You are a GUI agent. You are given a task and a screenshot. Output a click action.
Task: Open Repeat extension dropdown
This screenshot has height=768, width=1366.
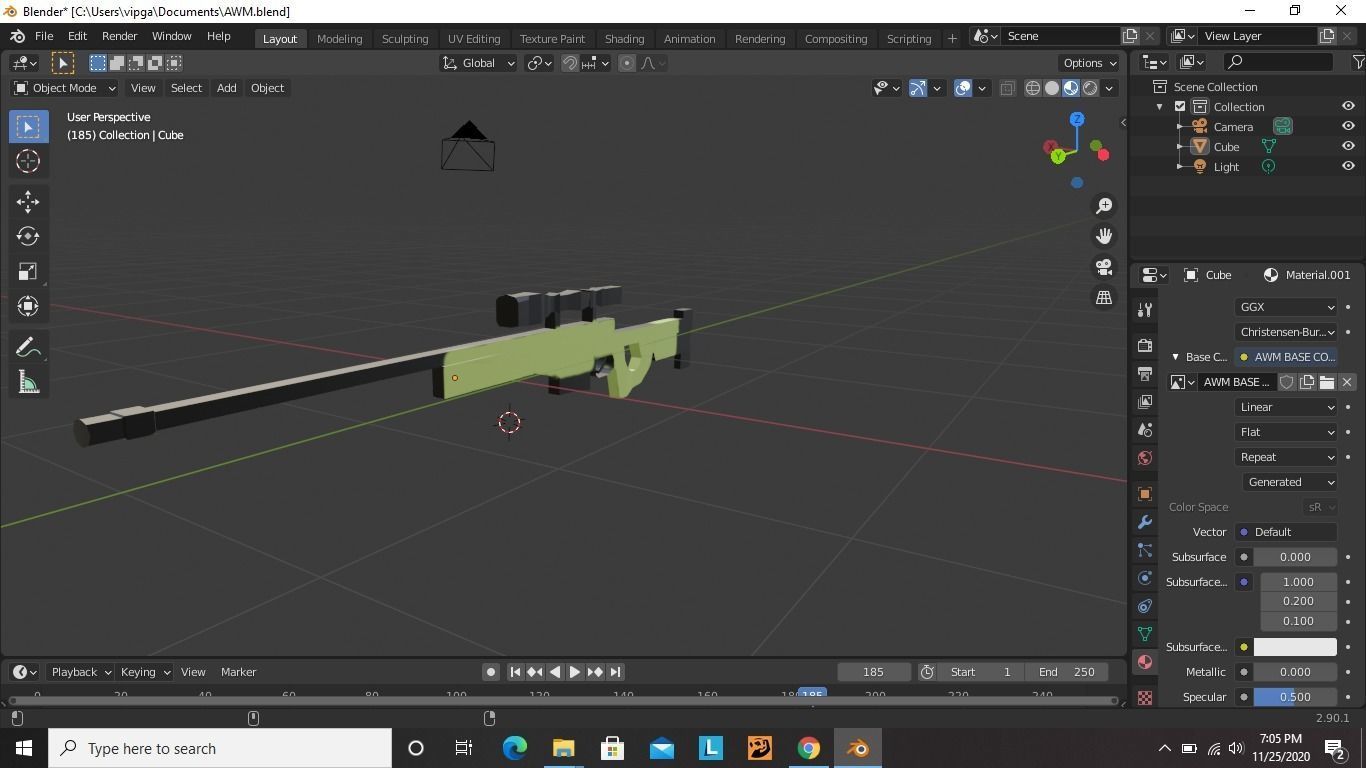coord(1286,457)
